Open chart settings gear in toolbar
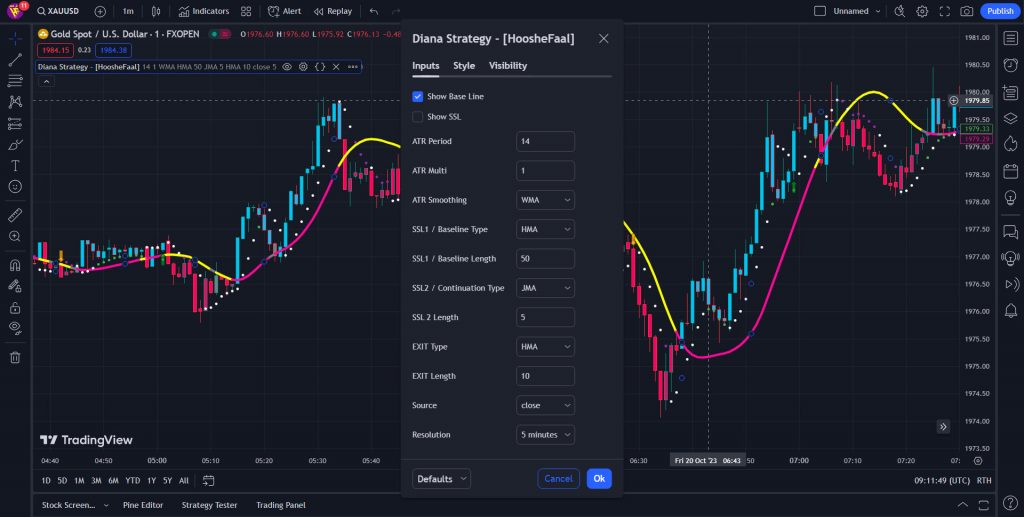 point(922,11)
